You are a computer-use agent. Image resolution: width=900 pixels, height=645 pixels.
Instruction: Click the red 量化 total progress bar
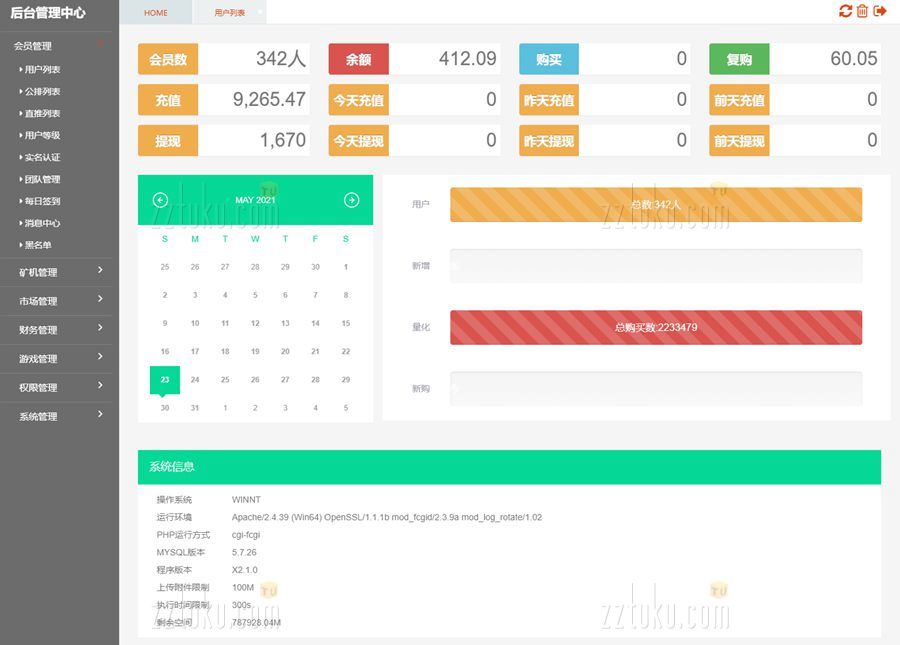click(x=655, y=327)
